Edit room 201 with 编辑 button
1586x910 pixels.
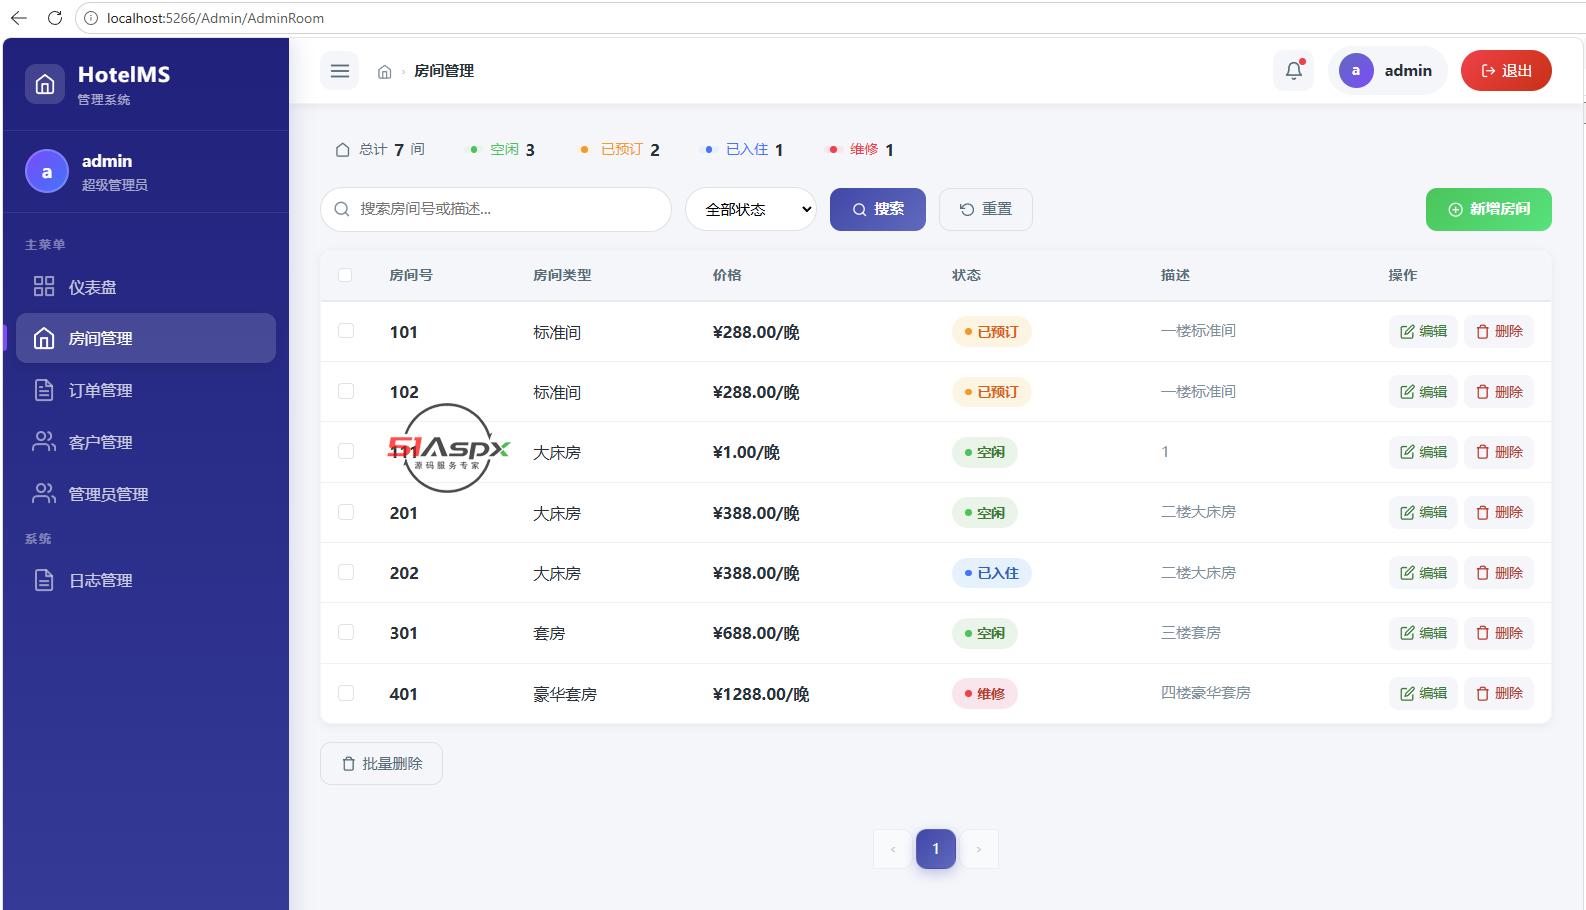coord(1423,512)
